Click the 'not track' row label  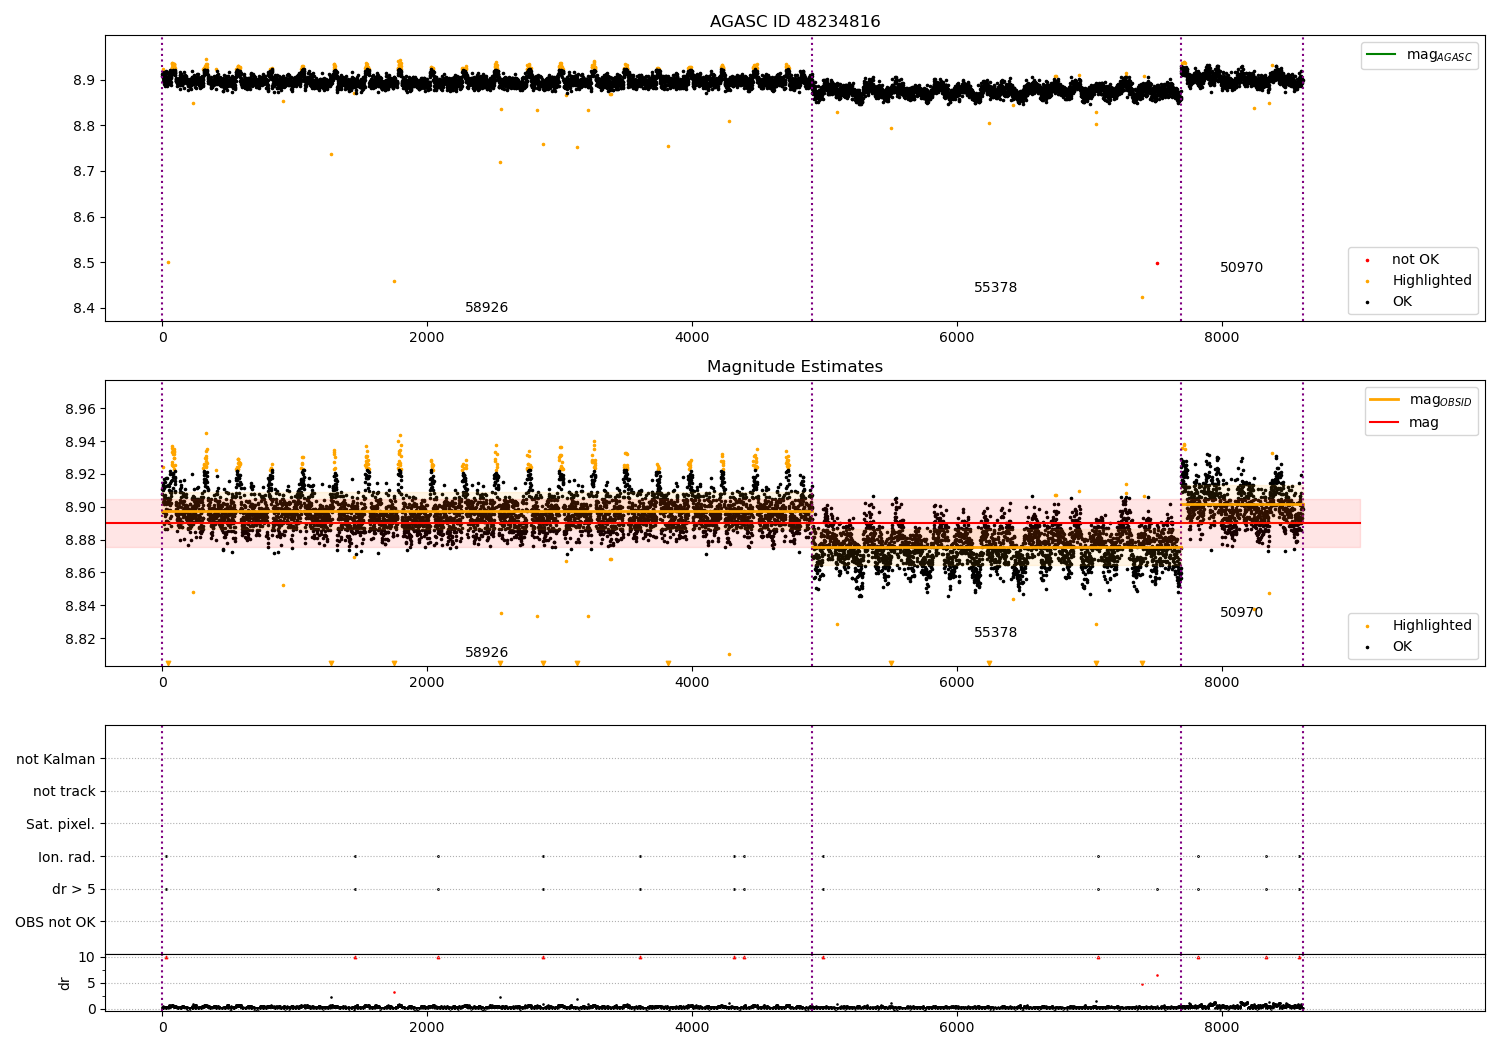point(64,791)
